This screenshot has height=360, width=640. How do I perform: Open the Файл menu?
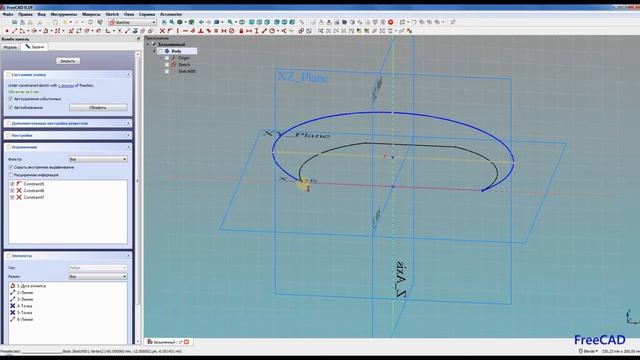(x=8, y=14)
